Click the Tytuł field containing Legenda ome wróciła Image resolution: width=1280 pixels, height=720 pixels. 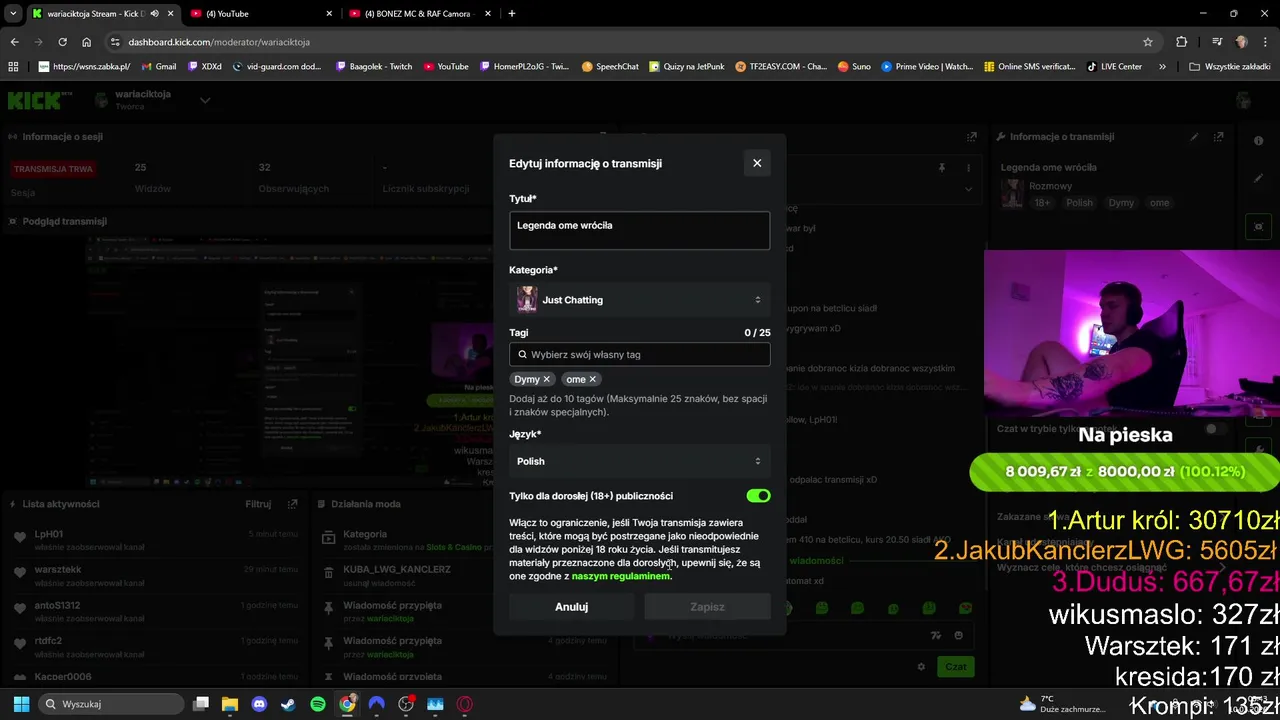click(639, 230)
